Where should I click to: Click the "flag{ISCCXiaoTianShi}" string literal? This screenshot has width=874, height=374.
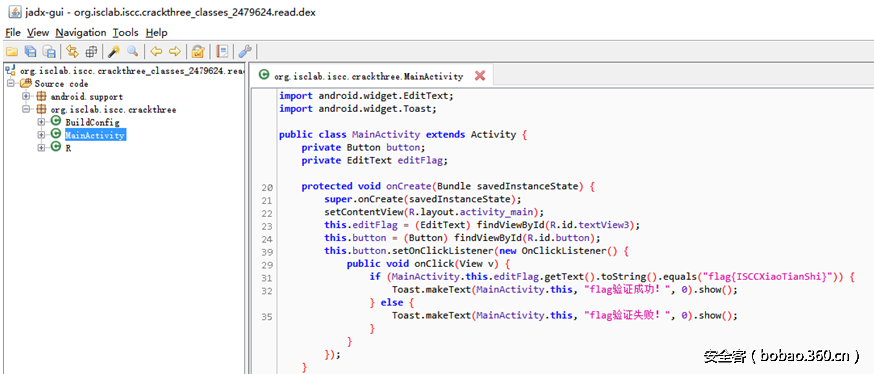768,276
